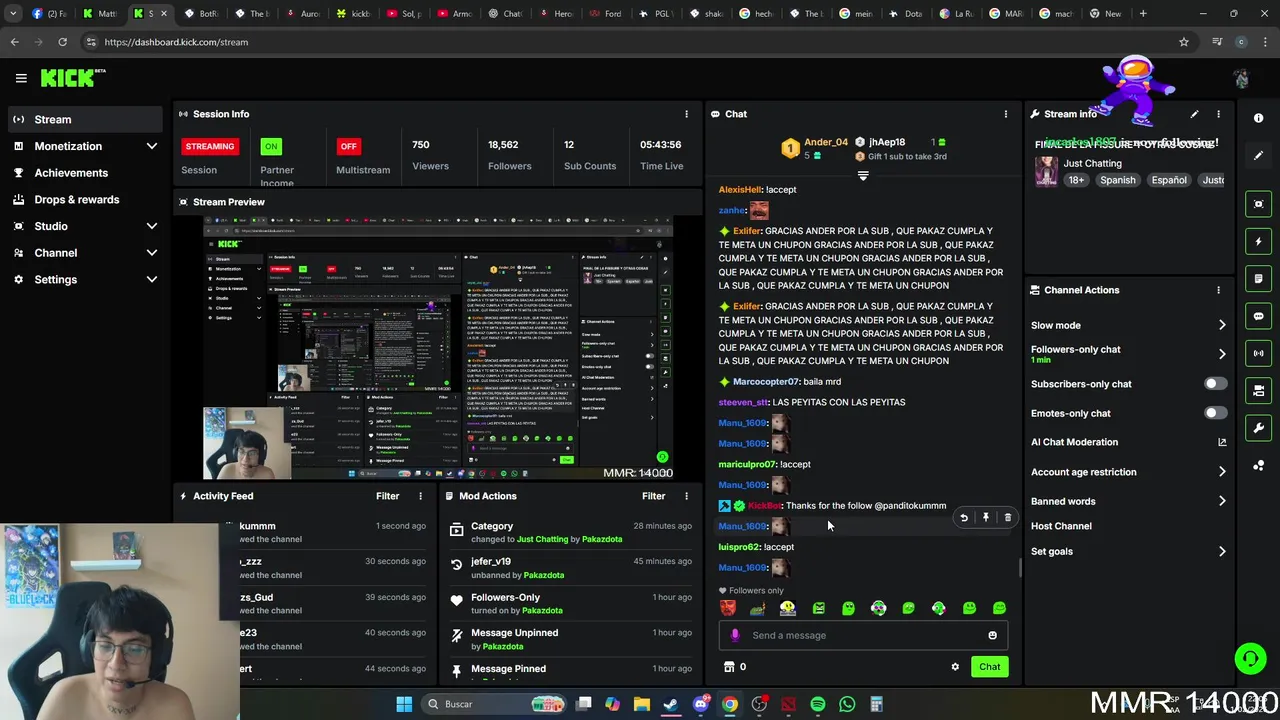Open the green support chat bubble
This screenshot has height=720, width=1280.
(x=1250, y=658)
